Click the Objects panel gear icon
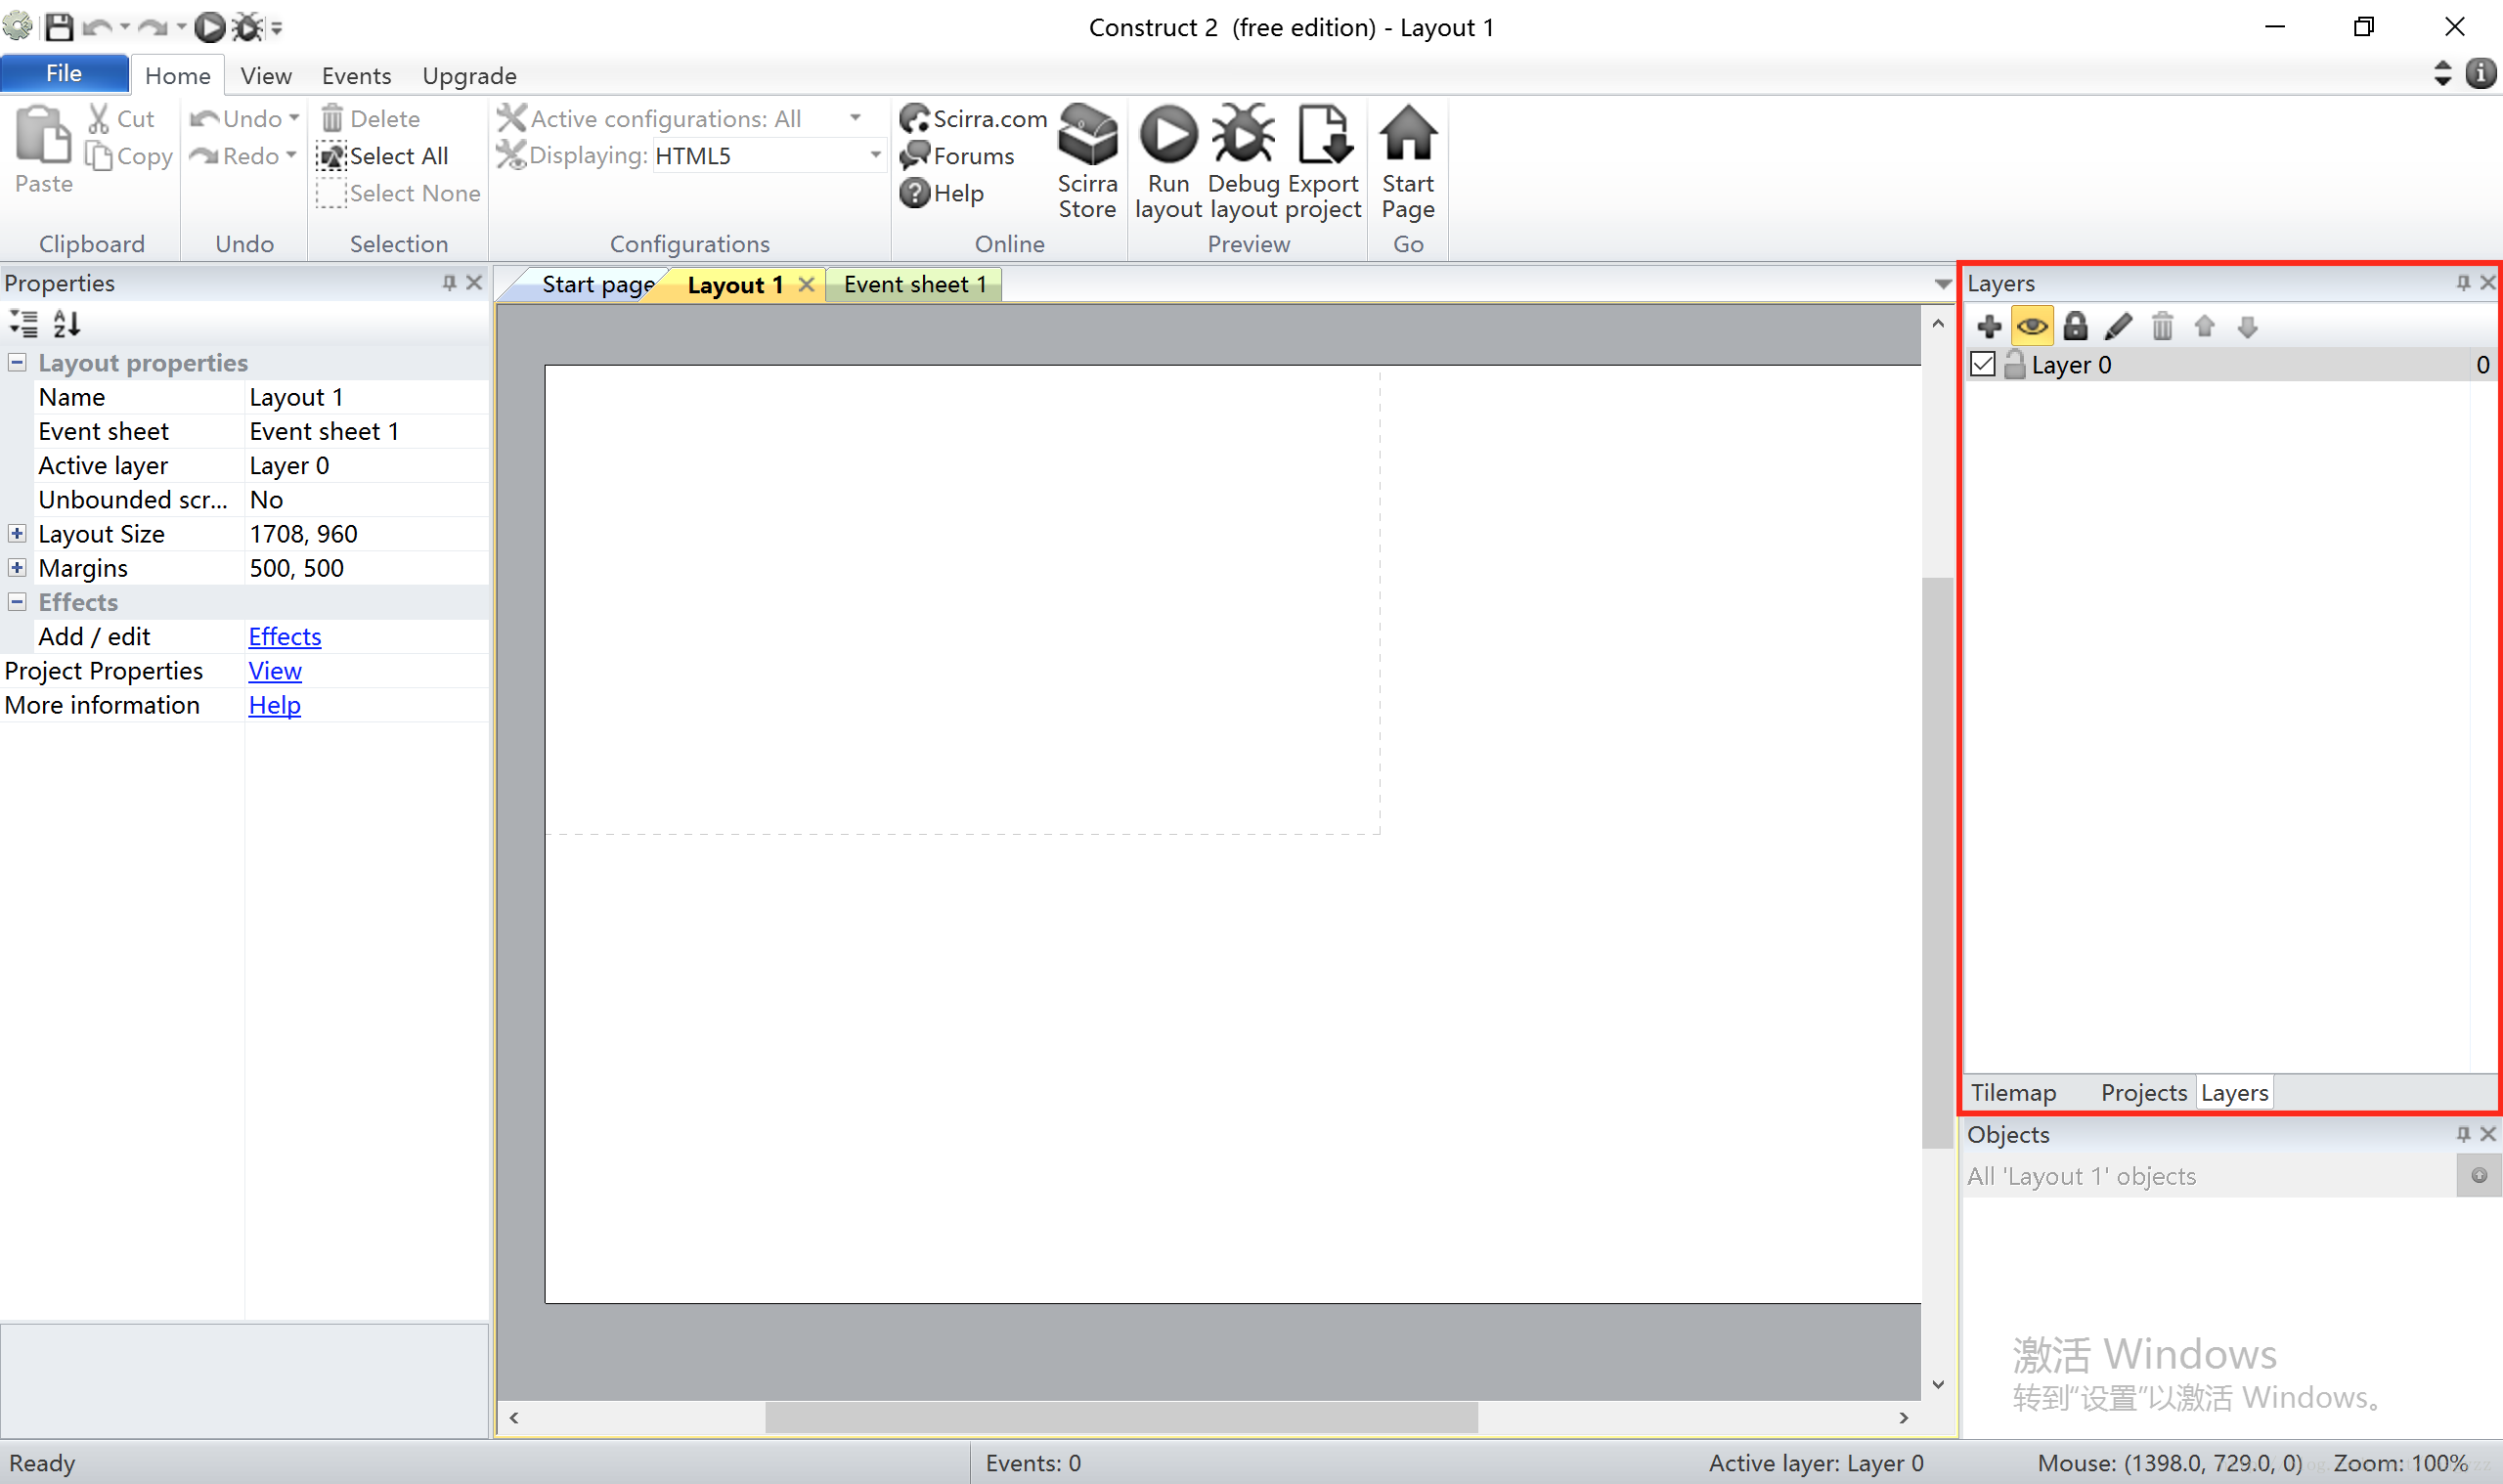Screen dimensions: 2503x1484 pyautogui.click(x=2481, y=1175)
